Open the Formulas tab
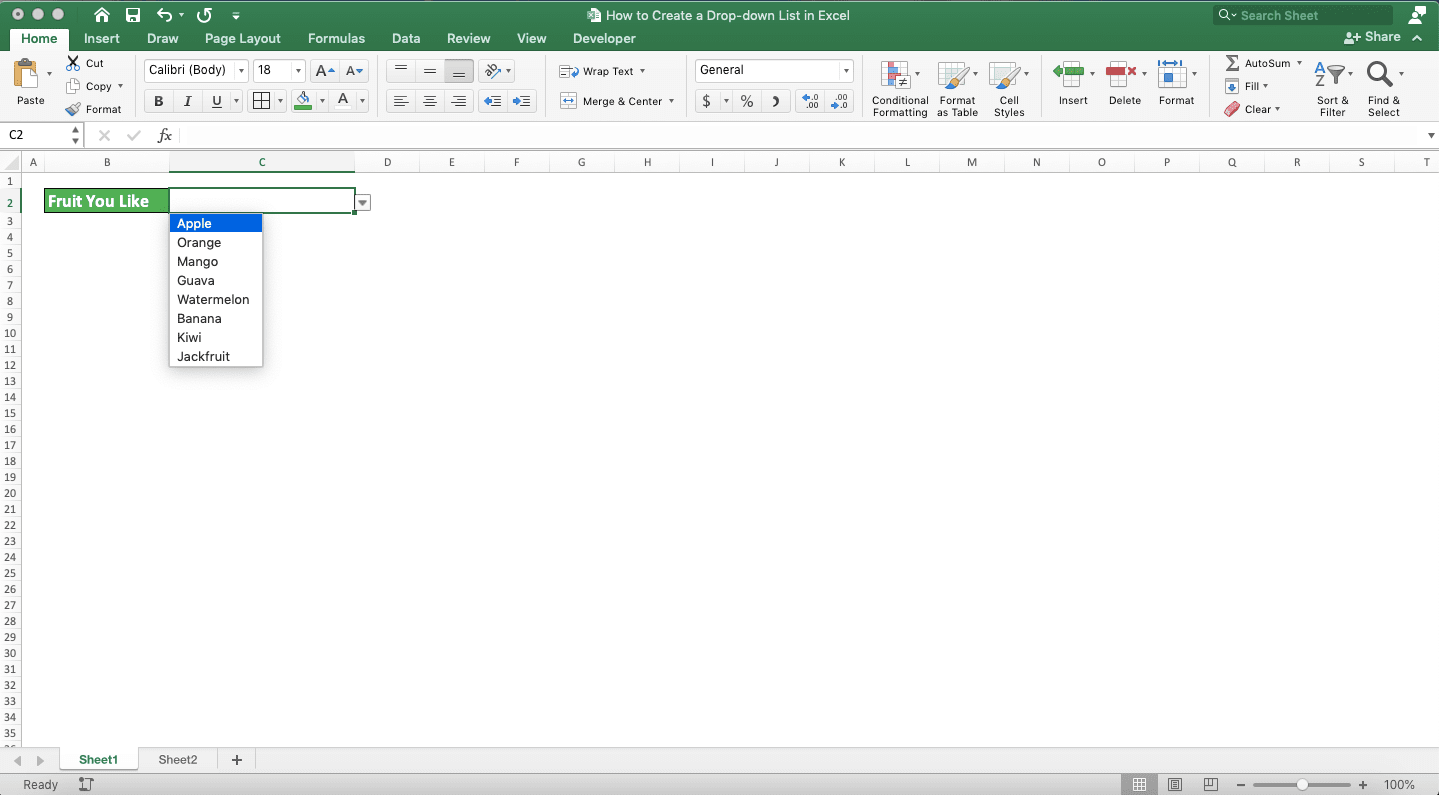 coord(336,38)
